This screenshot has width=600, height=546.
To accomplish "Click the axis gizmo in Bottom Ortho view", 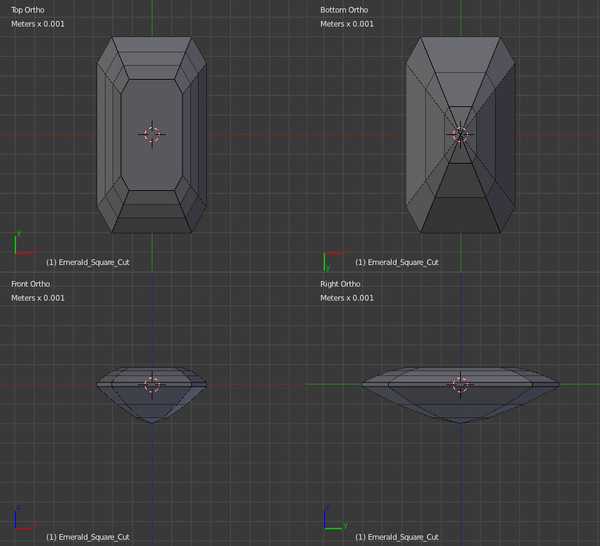I will (x=335, y=259).
